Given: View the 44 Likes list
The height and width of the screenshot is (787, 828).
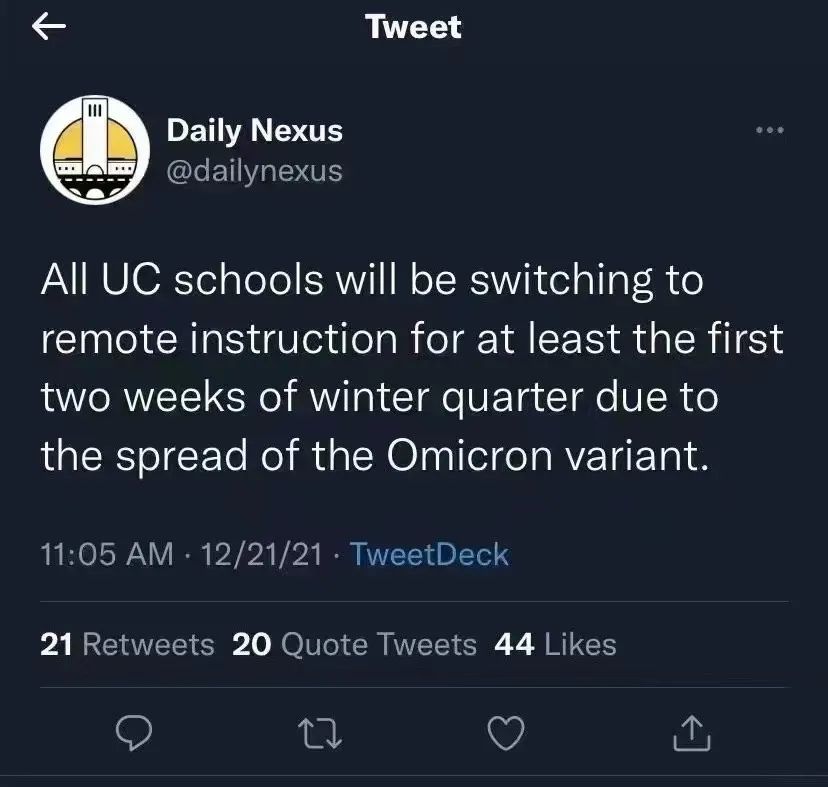Looking at the screenshot, I should coord(555,645).
